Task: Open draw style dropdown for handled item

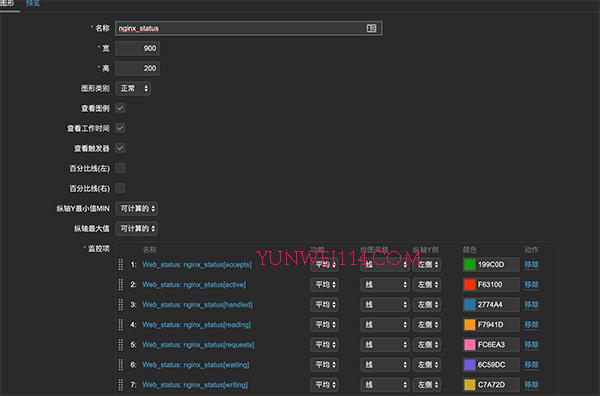Action: (385, 305)
